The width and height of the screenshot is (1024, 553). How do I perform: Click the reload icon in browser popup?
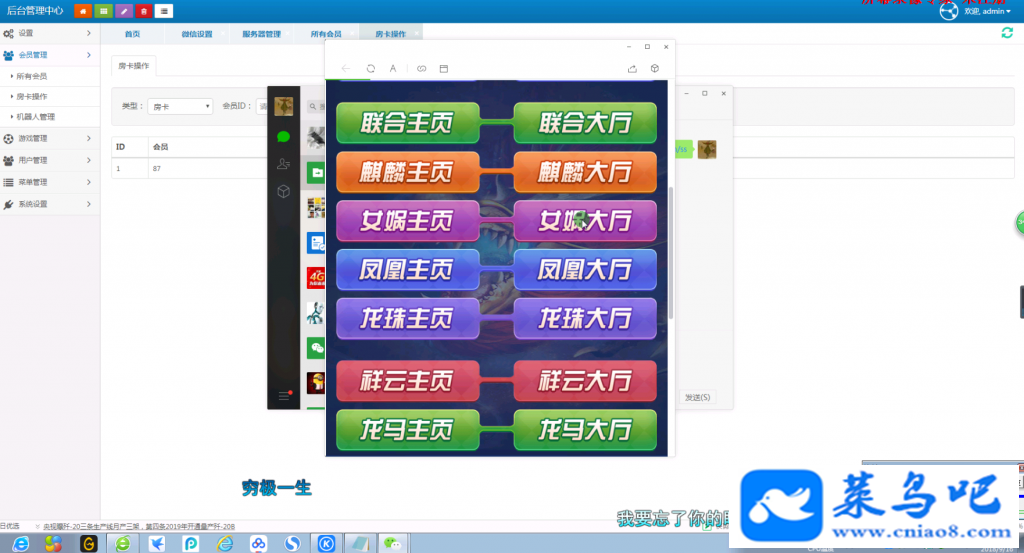(x=370, y=69)
